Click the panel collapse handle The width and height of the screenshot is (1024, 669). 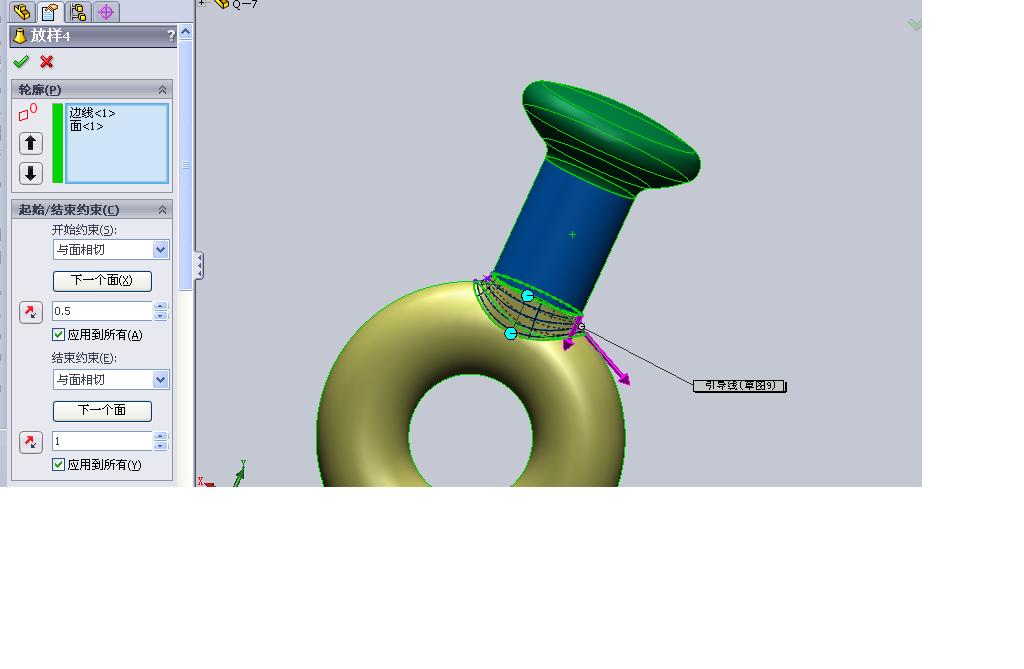coord(199,266)
